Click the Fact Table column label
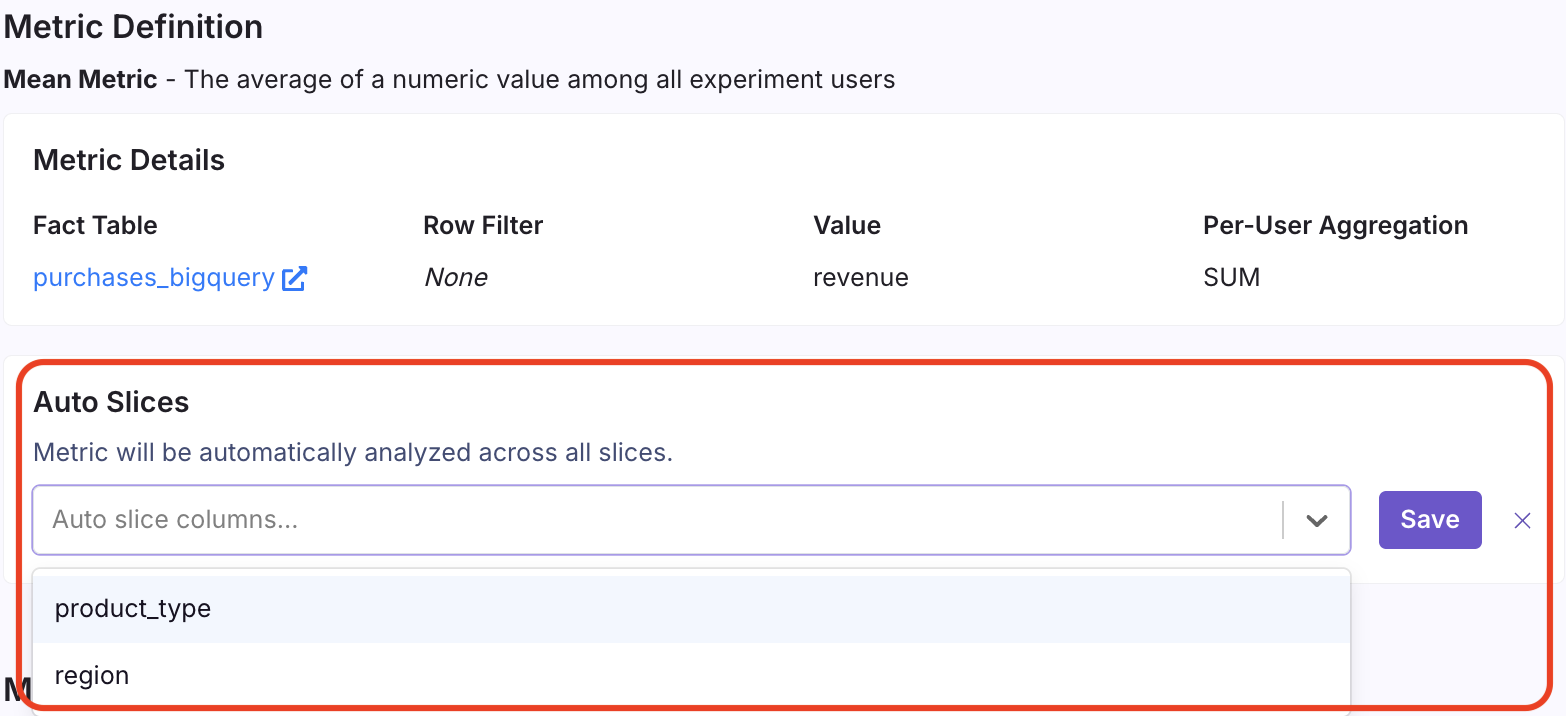Screen dimensions: 1566x716 95,226
